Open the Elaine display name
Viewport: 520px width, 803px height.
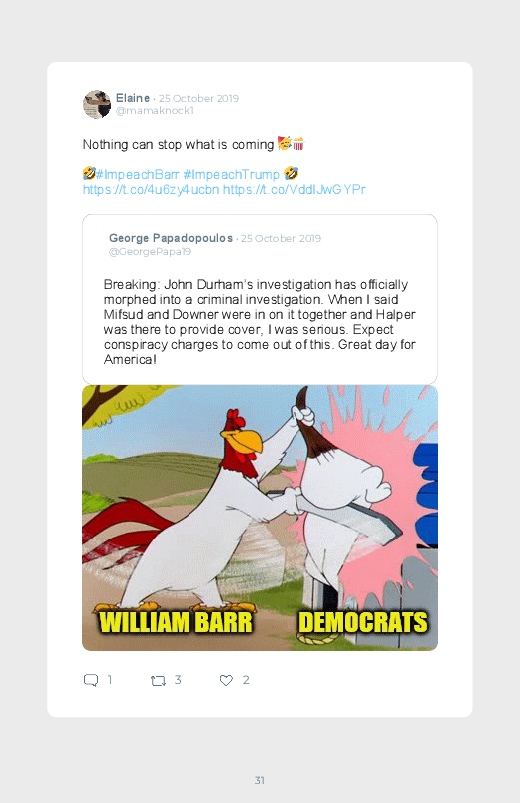point(133,98)
